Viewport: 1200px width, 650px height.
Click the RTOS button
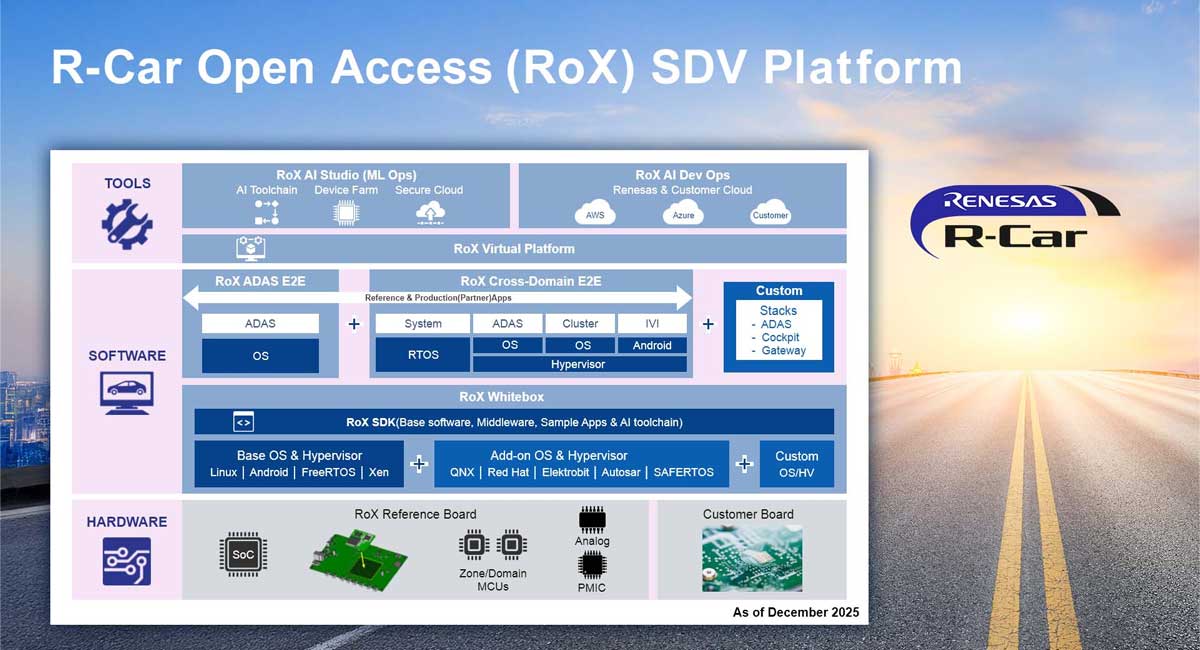(422, 354)
